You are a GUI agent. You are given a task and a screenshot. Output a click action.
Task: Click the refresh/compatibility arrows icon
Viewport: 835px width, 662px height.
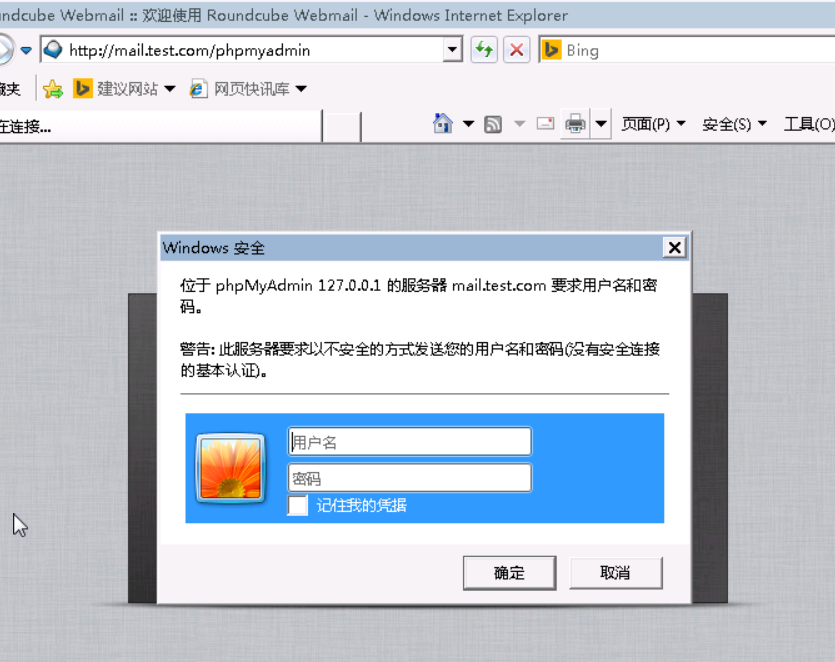point(484,50)
